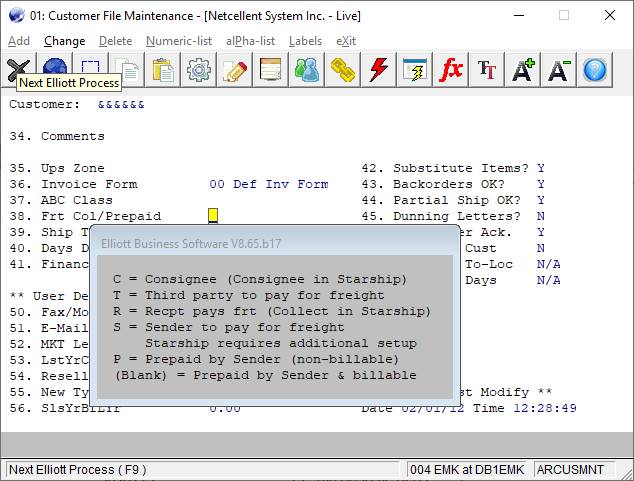Click the two-people contacts toolbar icon
This screenshot has width=634, height=481.
(306, 70)
